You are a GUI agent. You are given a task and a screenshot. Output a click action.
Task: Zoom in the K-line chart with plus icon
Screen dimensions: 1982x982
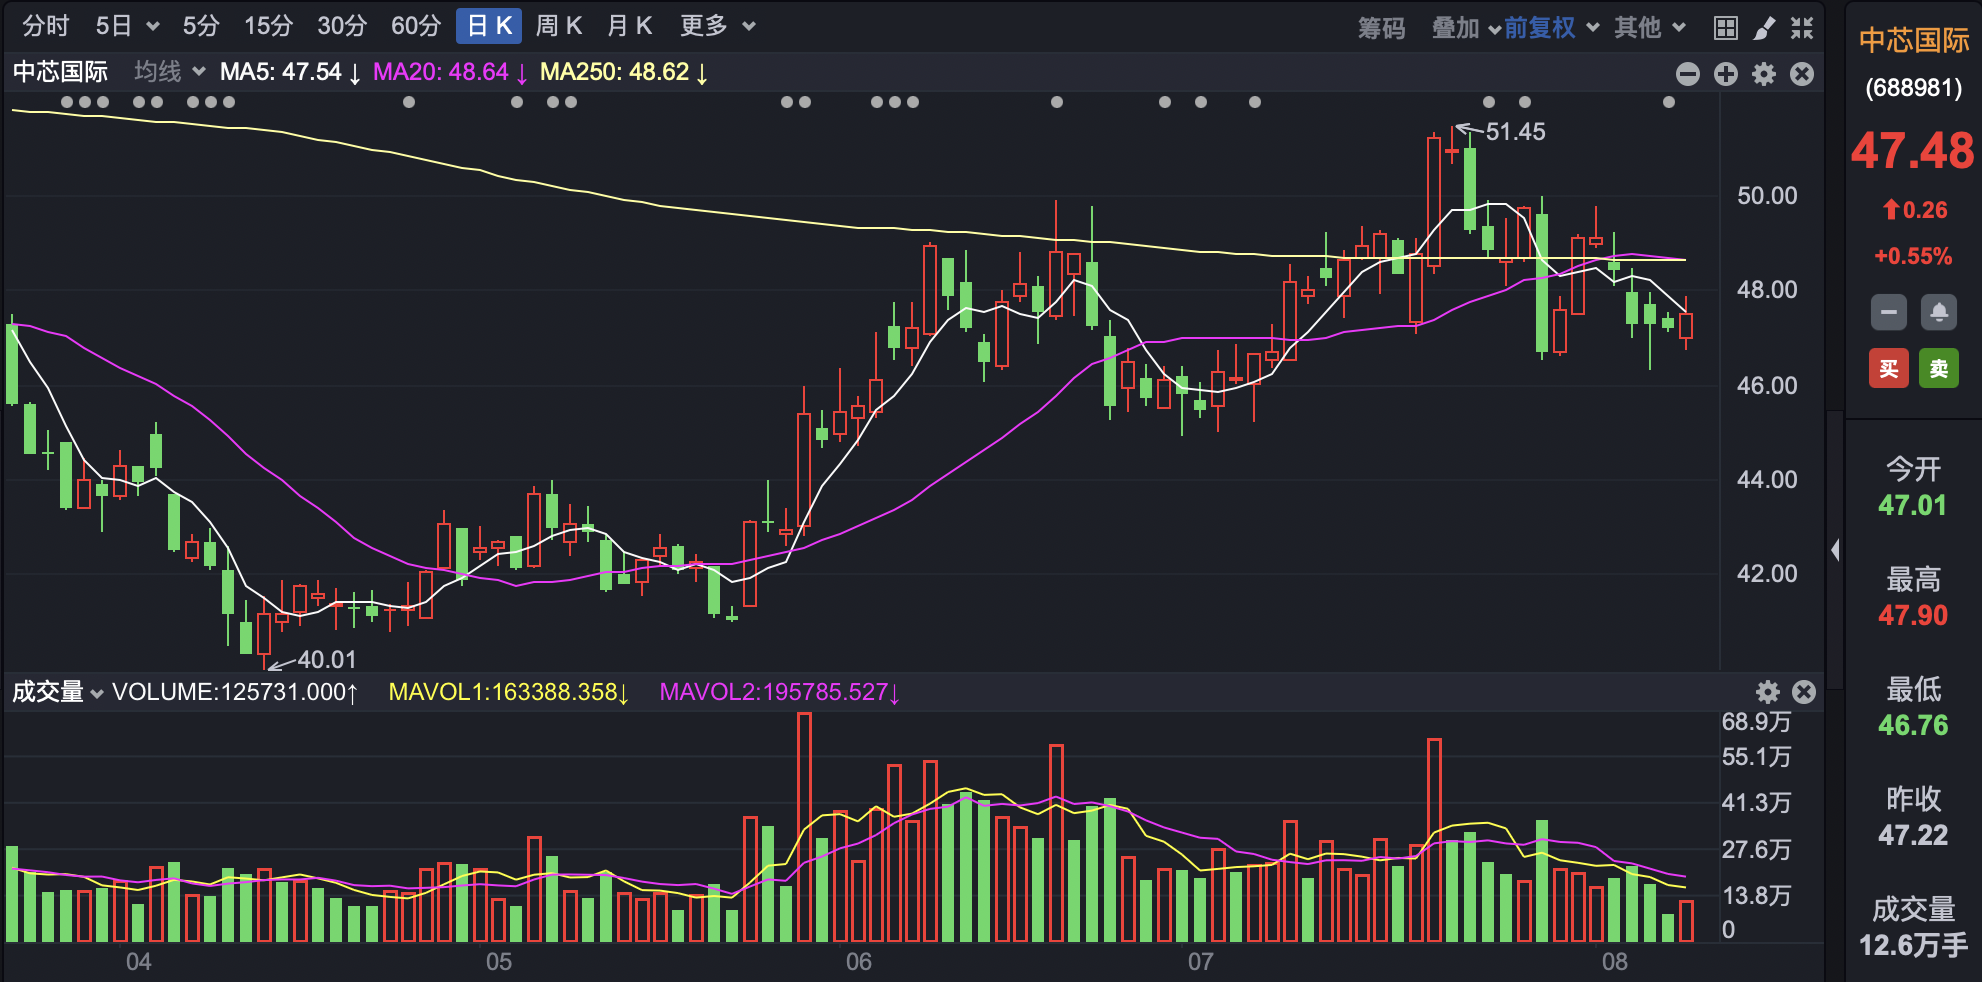(1726, 74)
